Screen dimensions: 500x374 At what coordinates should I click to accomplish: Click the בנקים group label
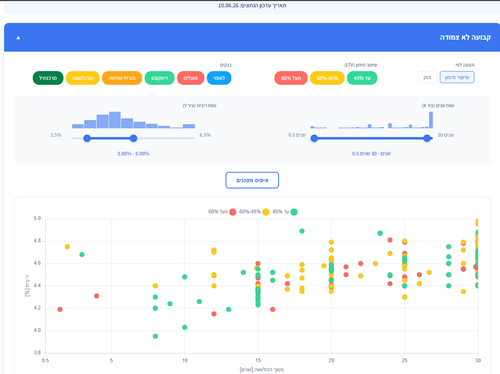point(226,65)
